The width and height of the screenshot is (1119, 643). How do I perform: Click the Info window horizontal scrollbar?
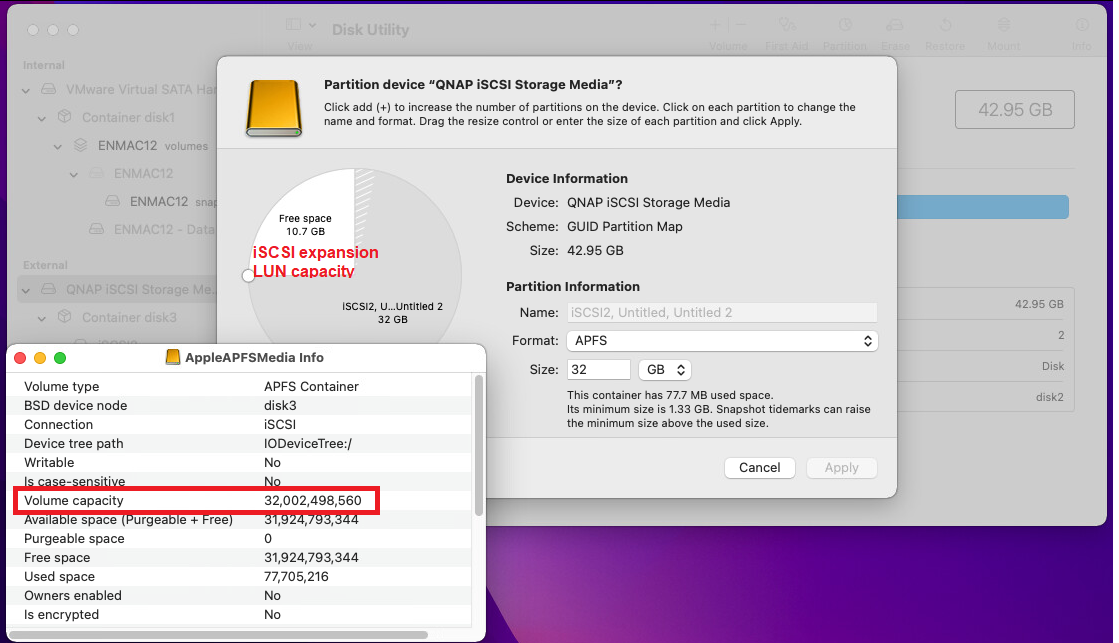click(218, 634)
